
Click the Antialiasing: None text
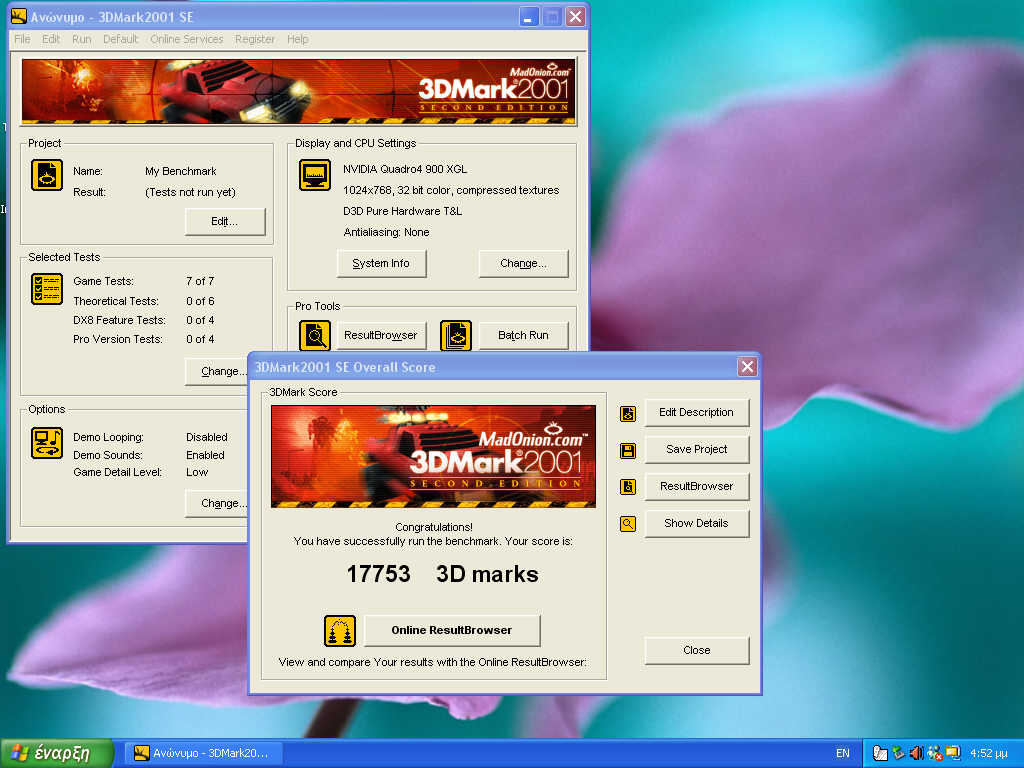point(386,232)
